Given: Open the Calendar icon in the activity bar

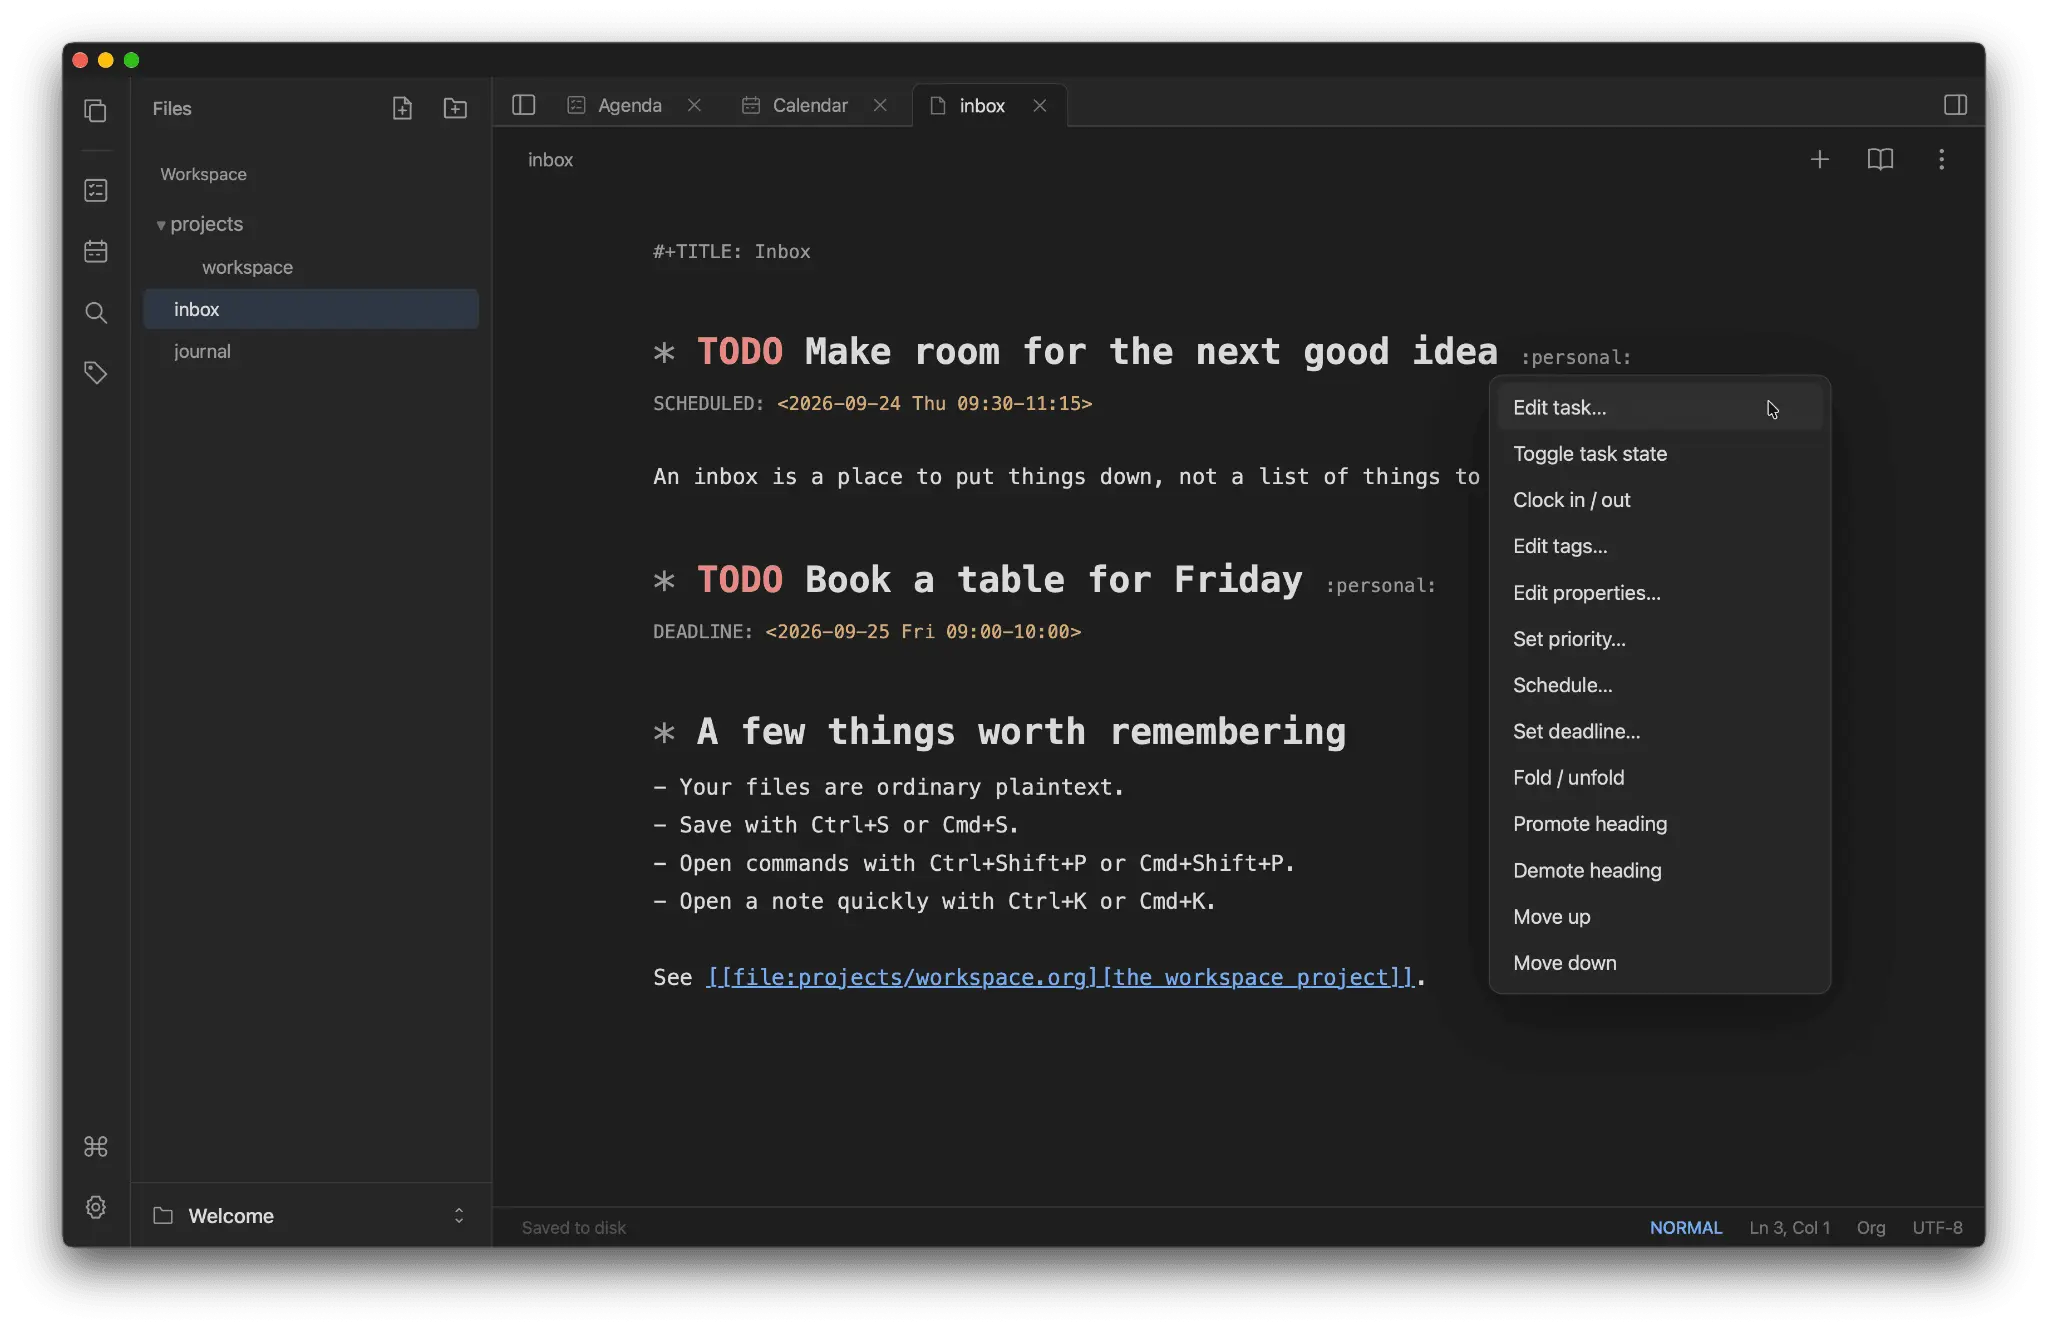Looking at the screenshot, I should coord(96,251).
